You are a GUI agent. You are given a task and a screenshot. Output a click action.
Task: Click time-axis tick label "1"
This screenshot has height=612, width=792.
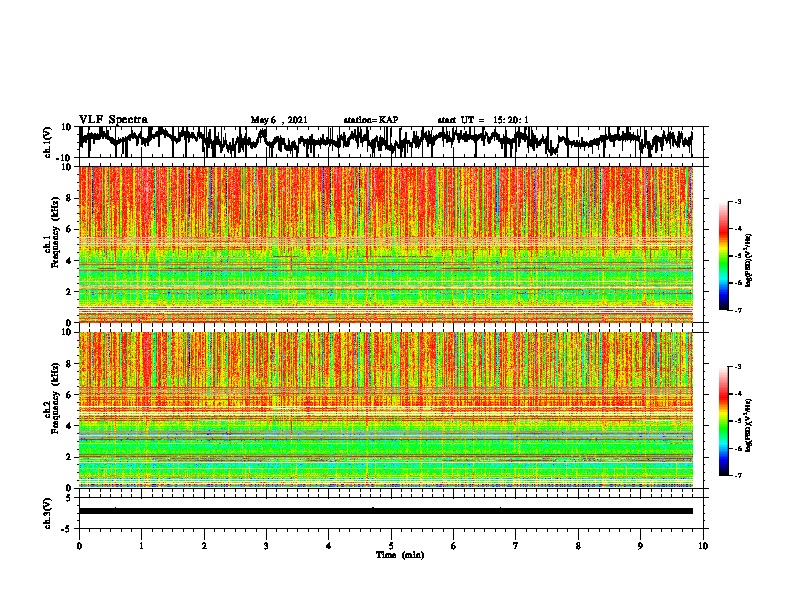pyautogui.click(x=141, y=546)
